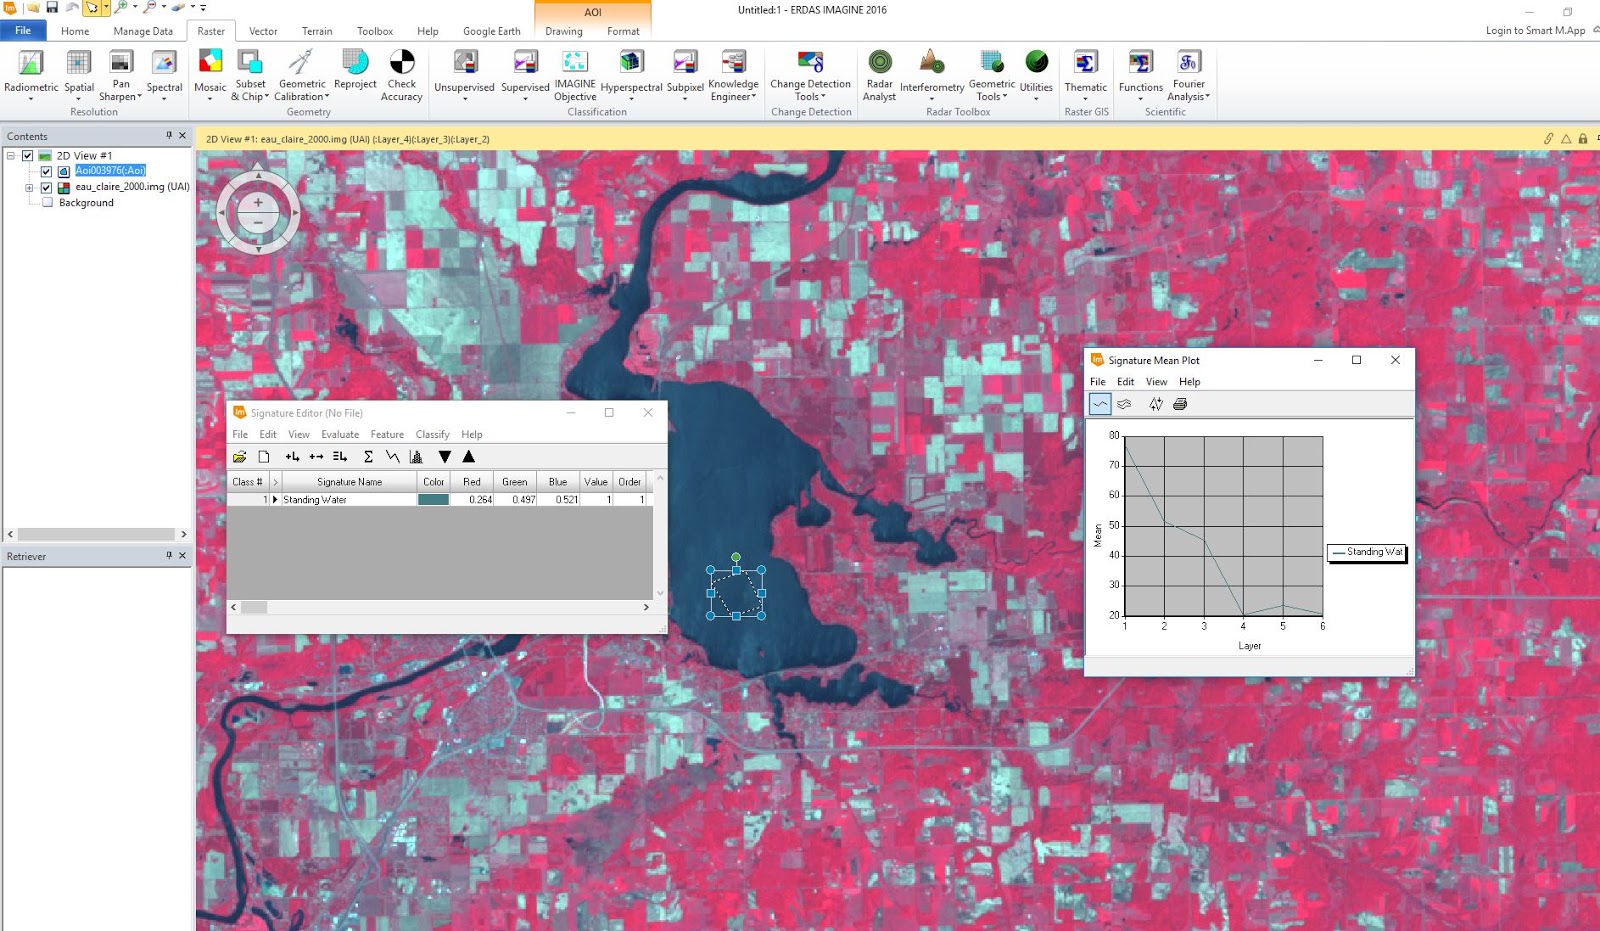Click the Signature Name column header
1600x931 pixels.
point(349,482)
